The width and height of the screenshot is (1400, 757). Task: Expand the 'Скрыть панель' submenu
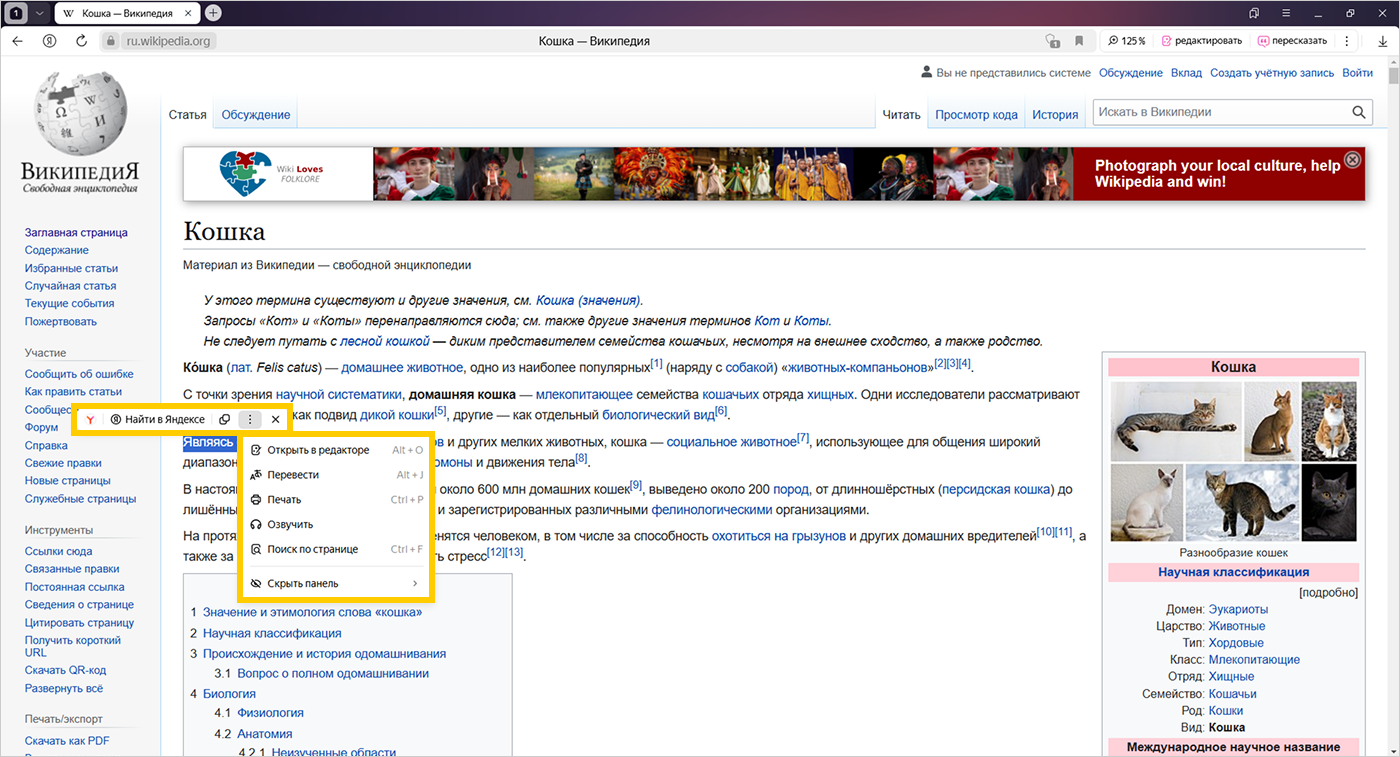[x=414, y=583]
